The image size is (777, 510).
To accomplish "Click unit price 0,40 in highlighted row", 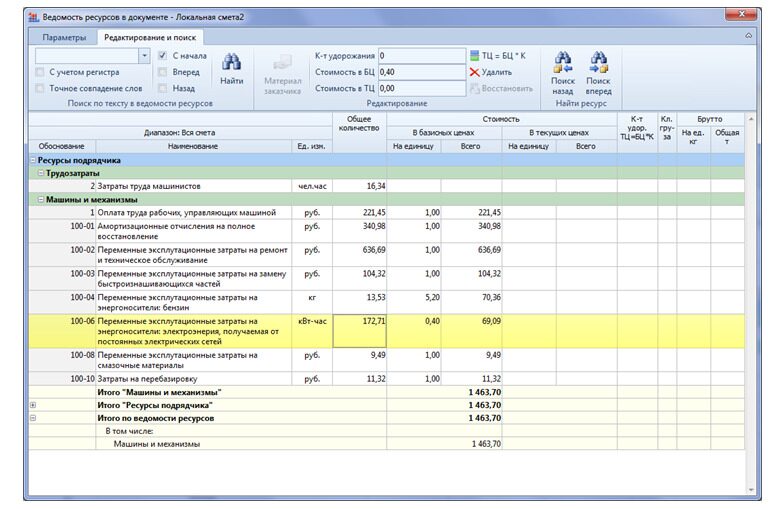I will [432, 321].
